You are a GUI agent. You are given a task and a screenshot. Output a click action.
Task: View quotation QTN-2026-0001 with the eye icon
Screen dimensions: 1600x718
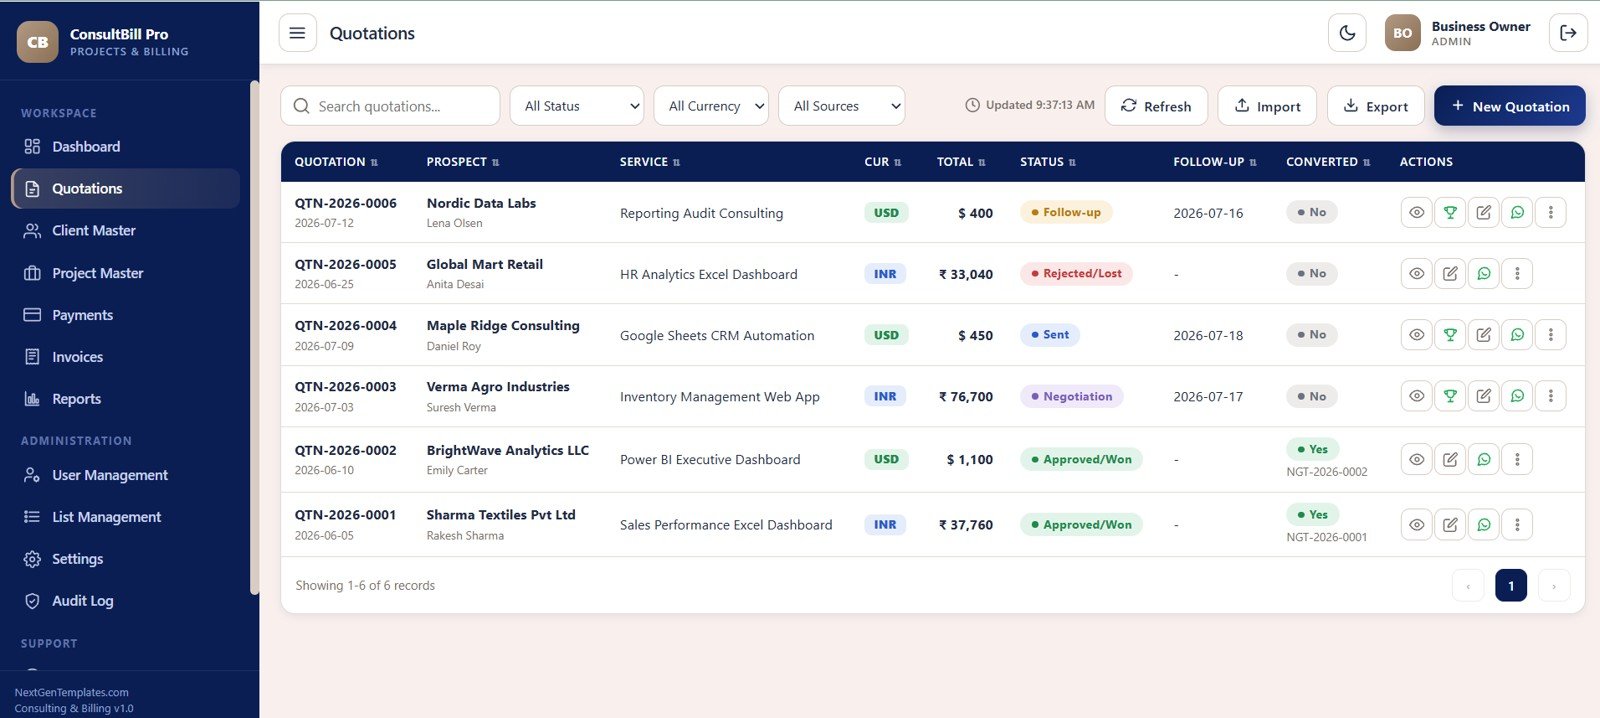1417,524
